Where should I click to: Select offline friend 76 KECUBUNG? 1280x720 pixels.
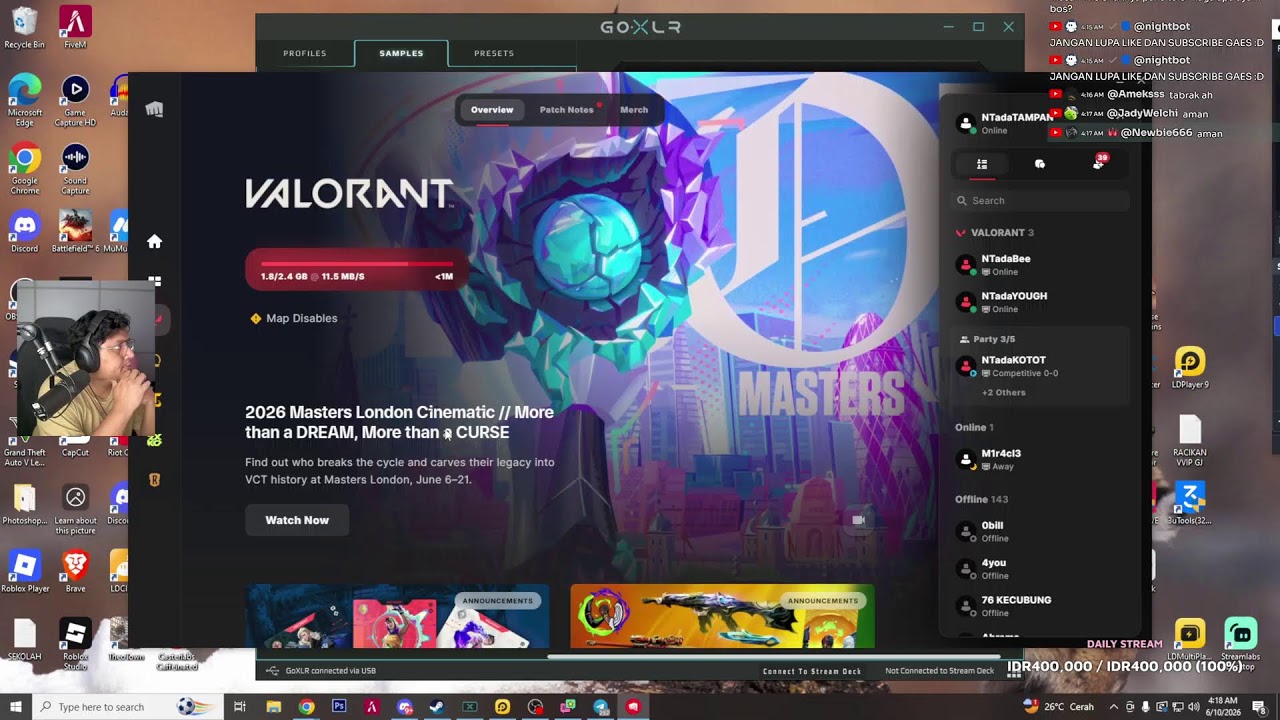[1040, 606]
